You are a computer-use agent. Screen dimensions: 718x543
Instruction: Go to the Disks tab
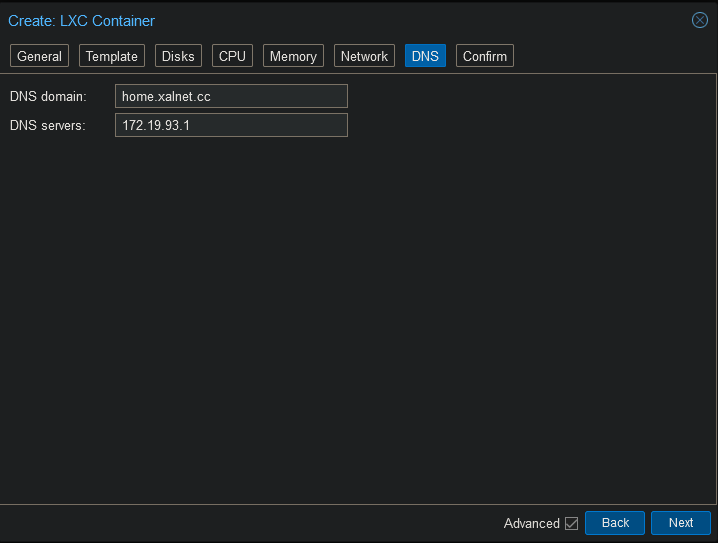pos(178,56)
